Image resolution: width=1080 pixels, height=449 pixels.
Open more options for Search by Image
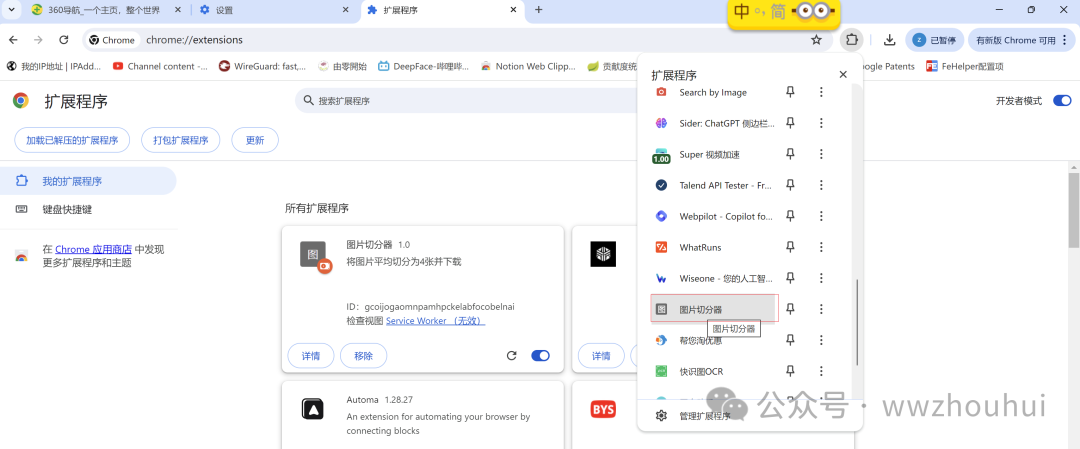tap(821, 92)
